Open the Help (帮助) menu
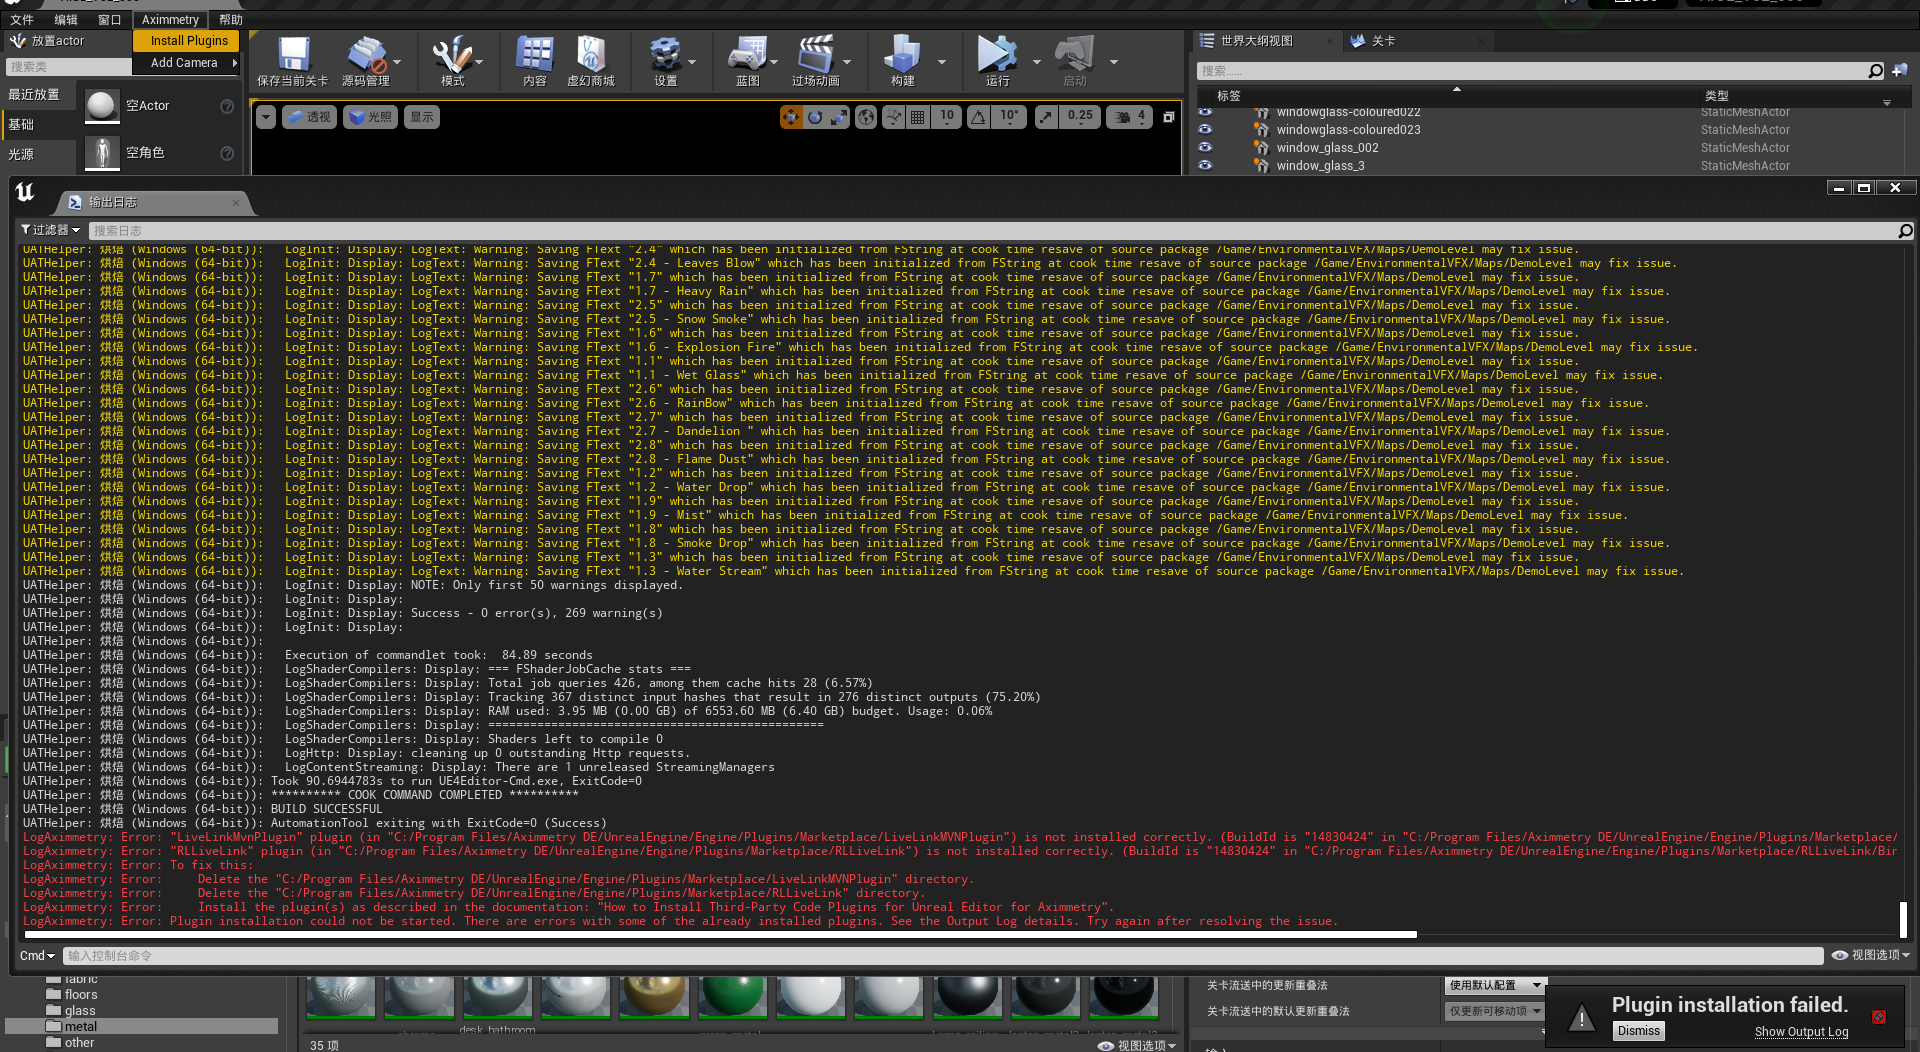 (x=231, y=19)
